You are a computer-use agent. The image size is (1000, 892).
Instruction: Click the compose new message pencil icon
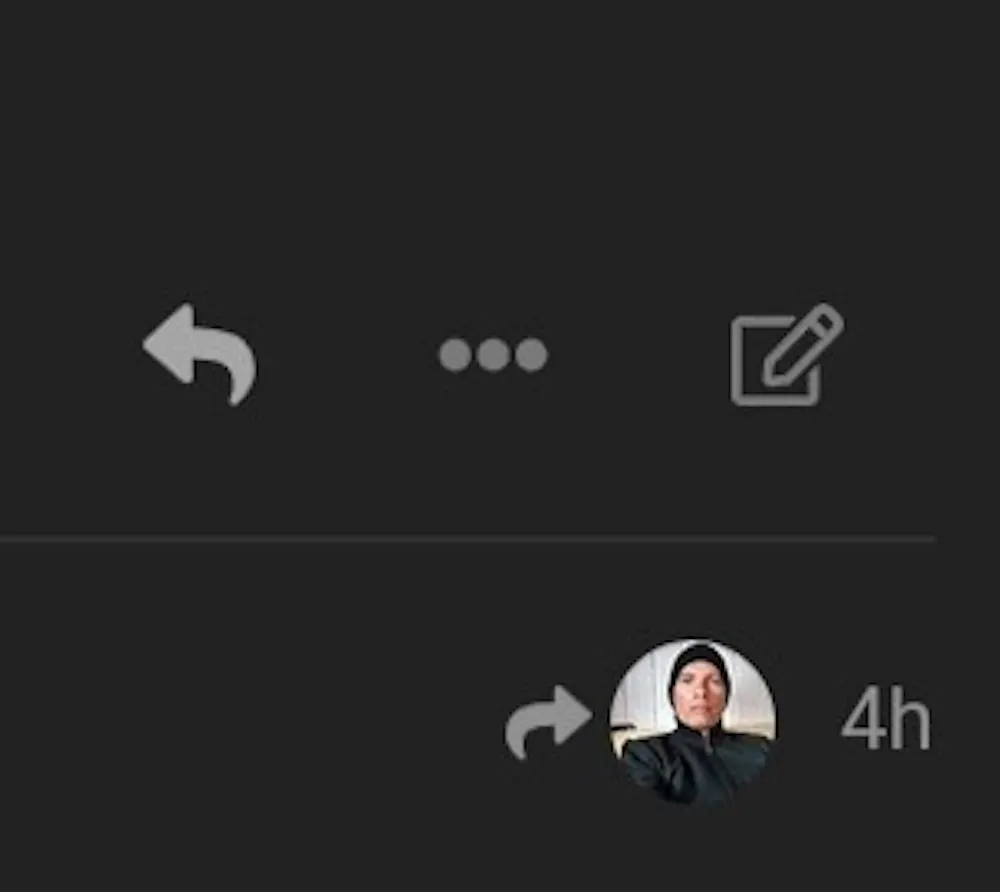(787, 355)
